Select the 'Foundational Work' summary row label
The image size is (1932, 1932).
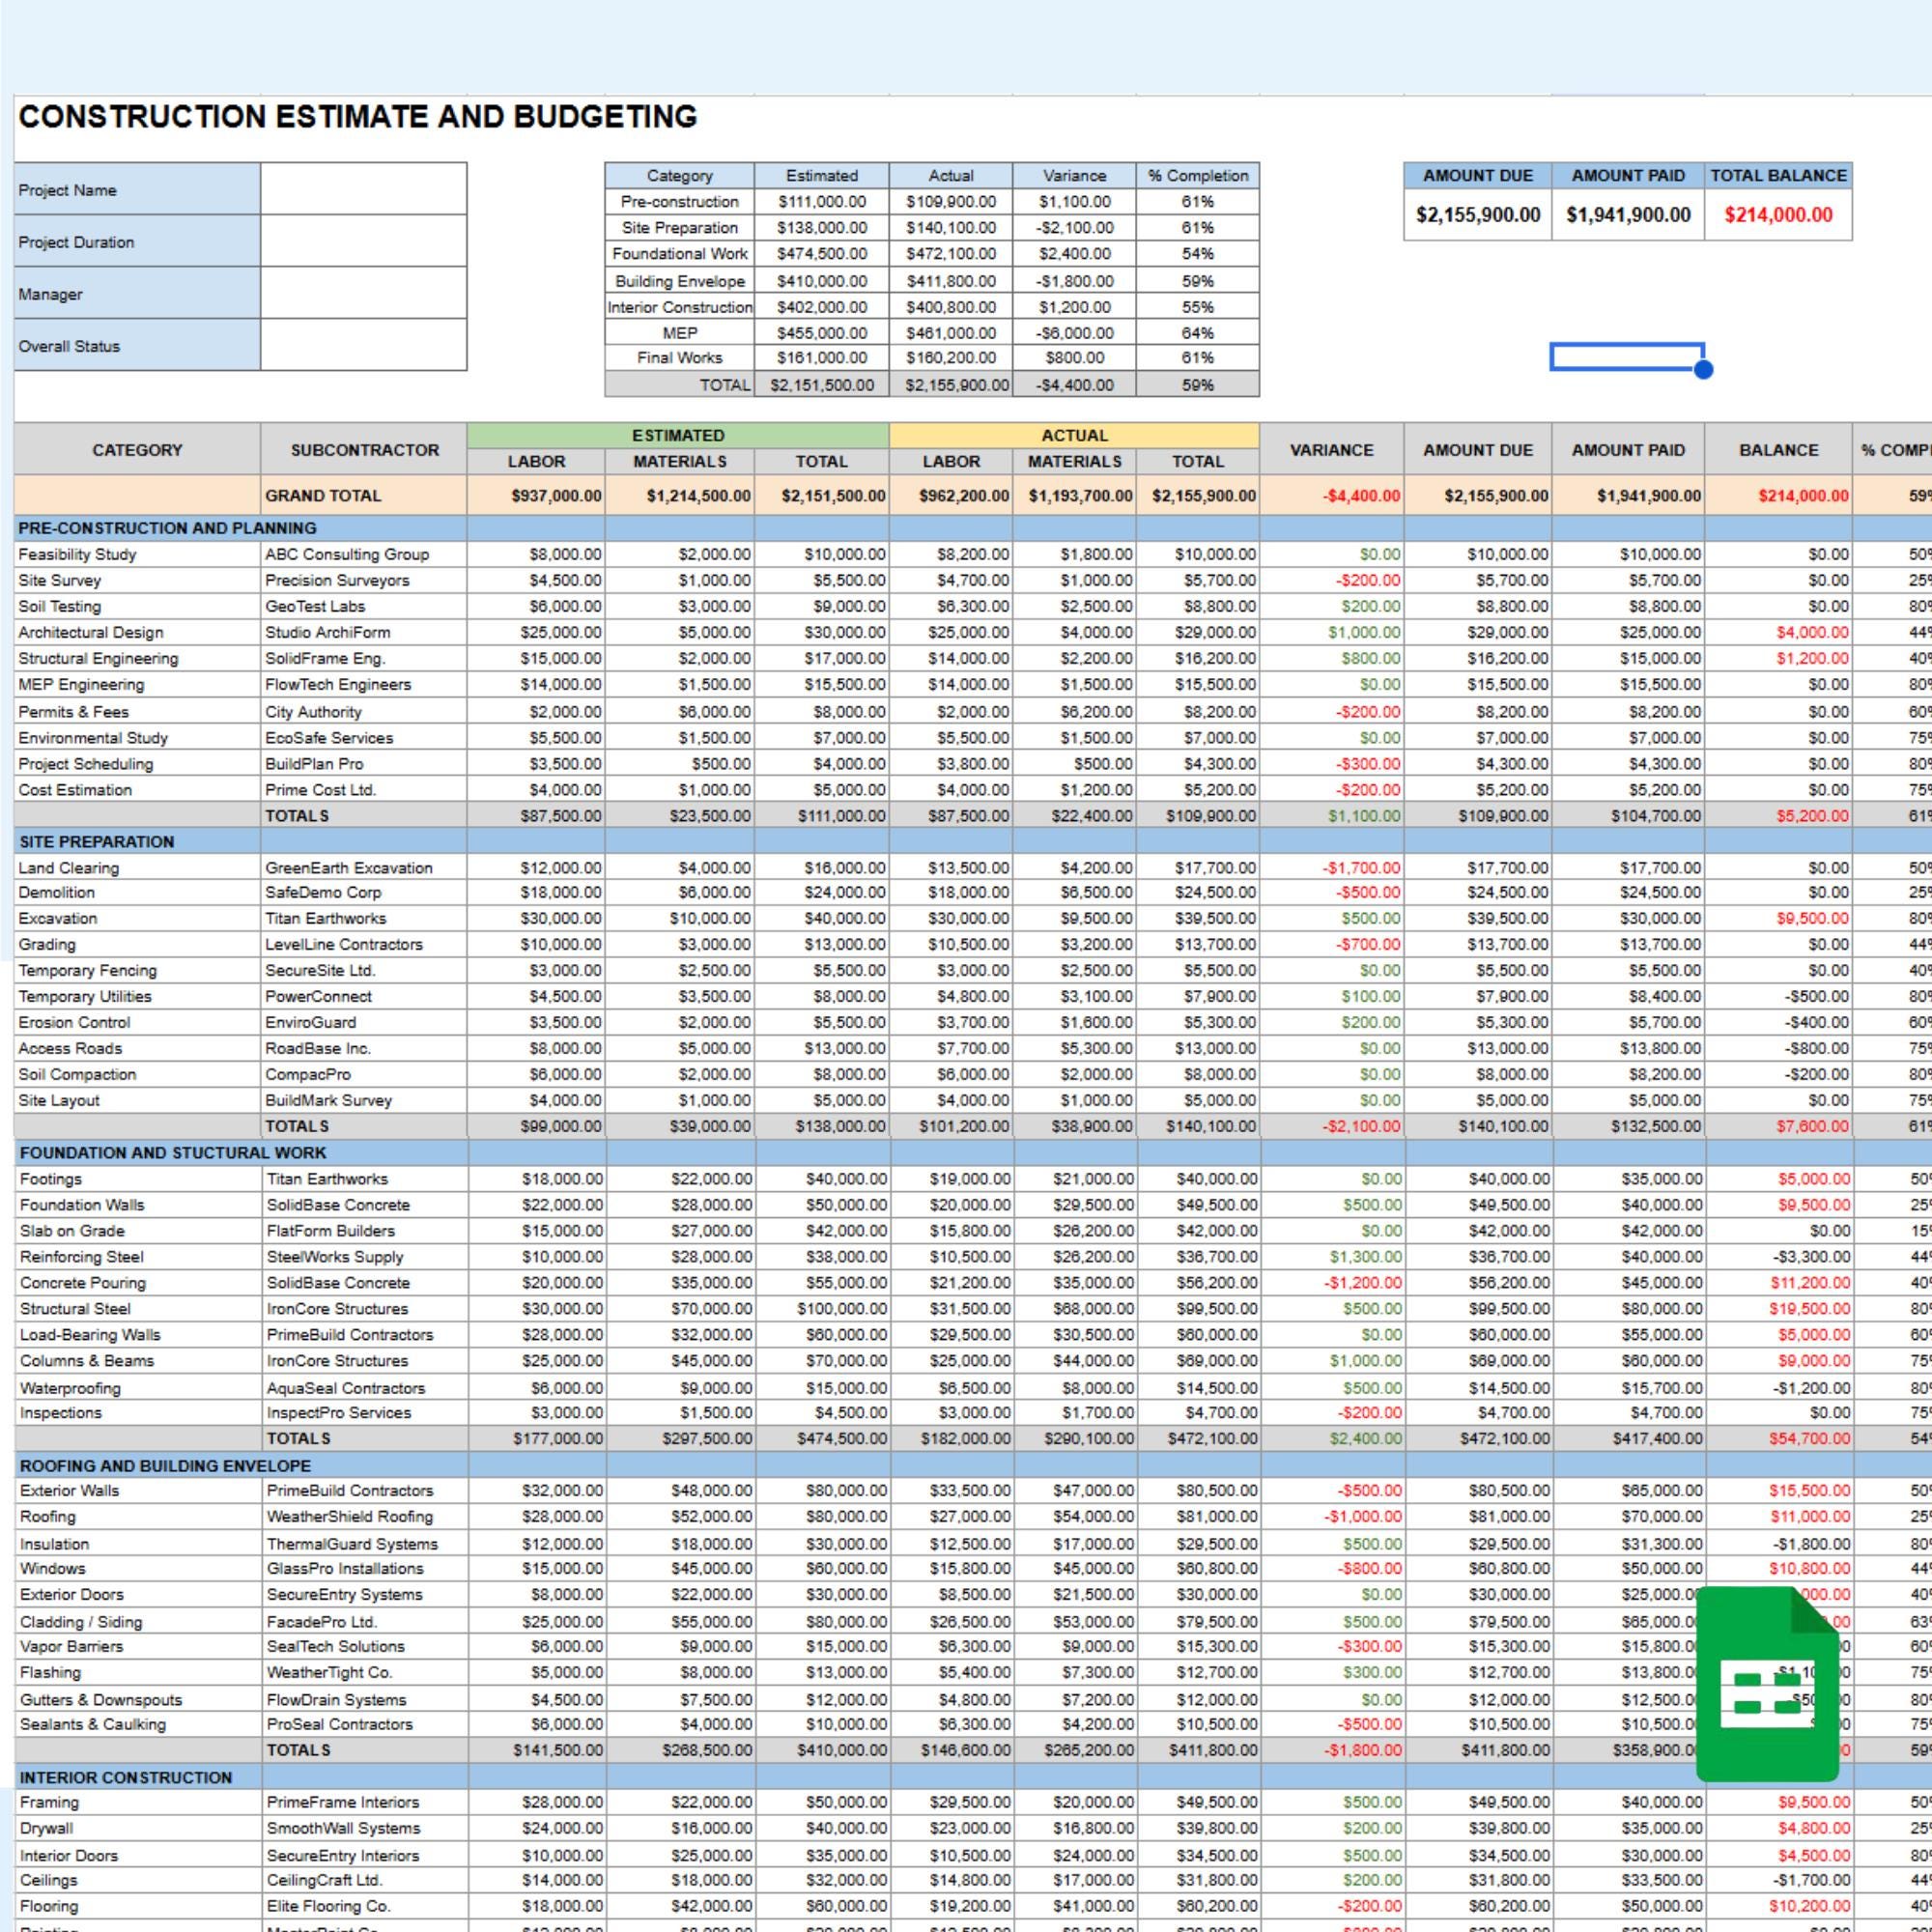[680, 254]
